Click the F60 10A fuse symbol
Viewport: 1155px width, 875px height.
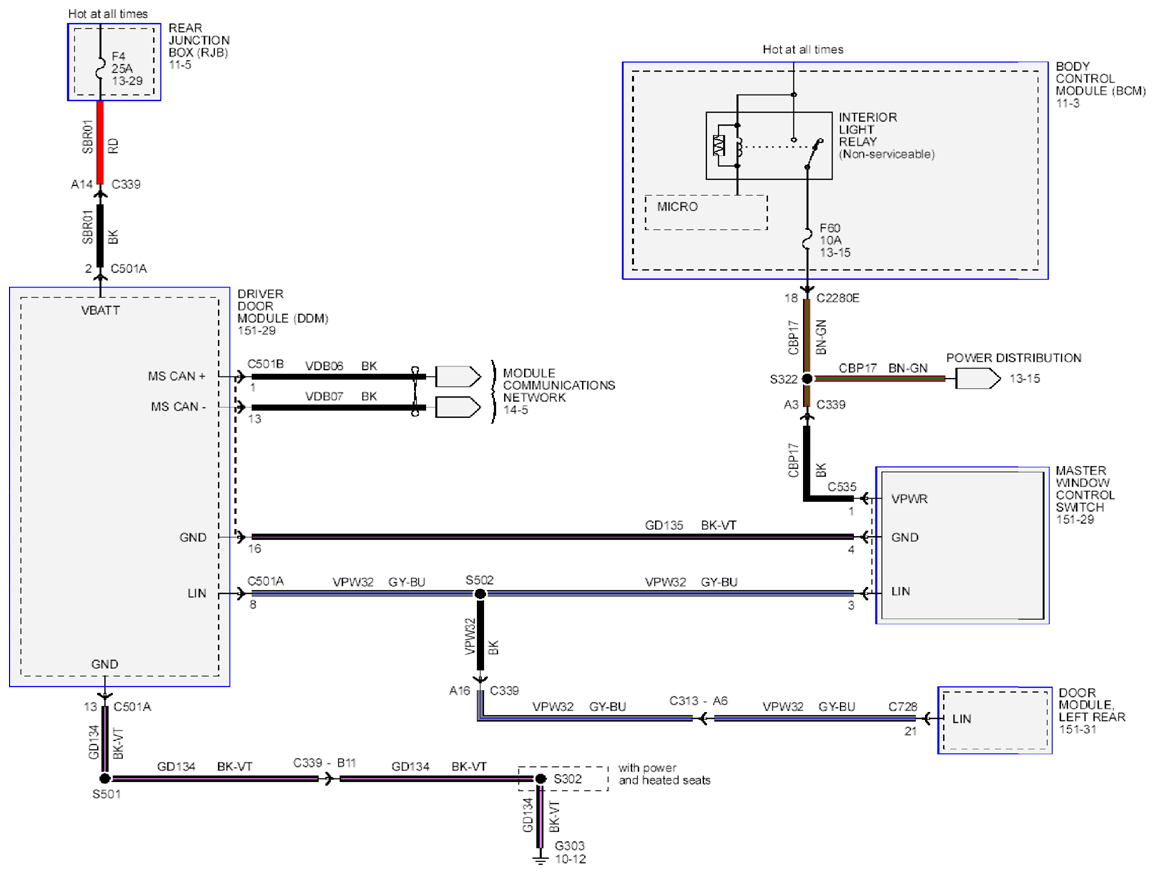(x=807, y=239)
